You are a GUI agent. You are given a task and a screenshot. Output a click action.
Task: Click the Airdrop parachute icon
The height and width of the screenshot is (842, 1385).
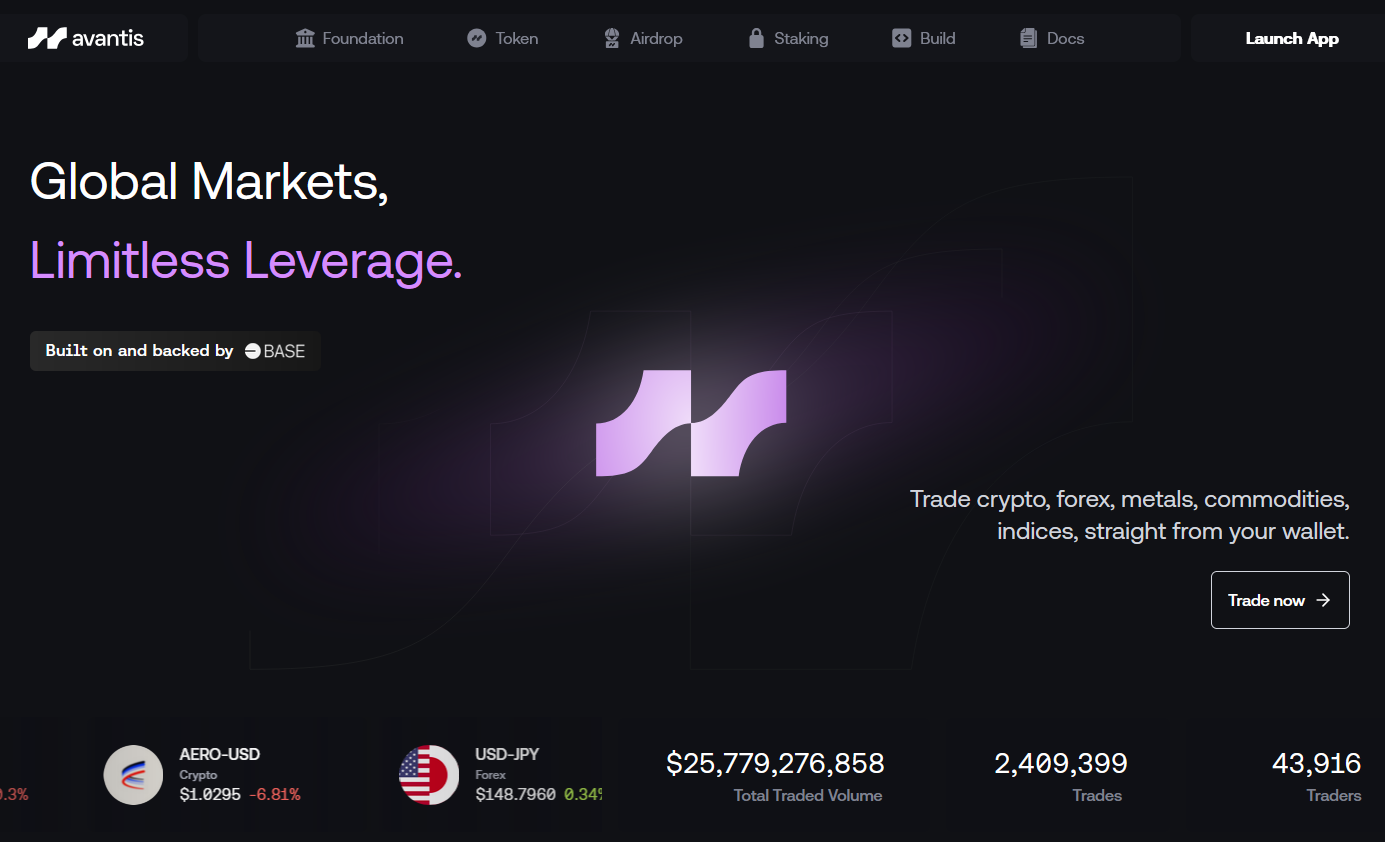[612, 39]
